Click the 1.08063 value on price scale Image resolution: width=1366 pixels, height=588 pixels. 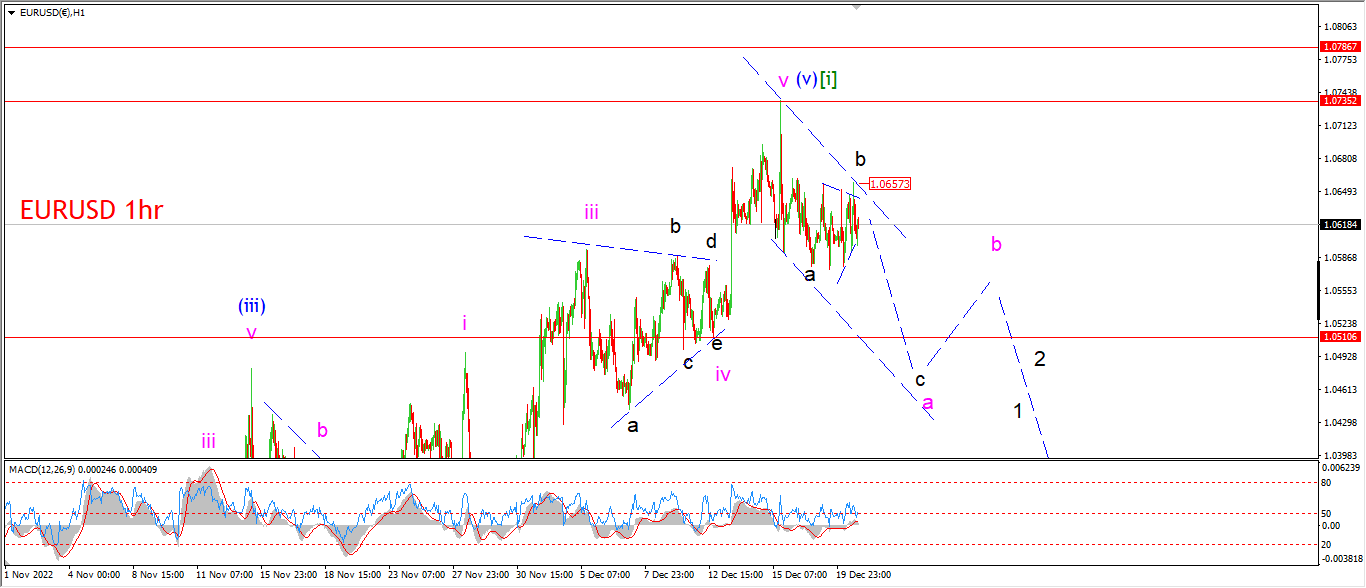click(1340, 27)
